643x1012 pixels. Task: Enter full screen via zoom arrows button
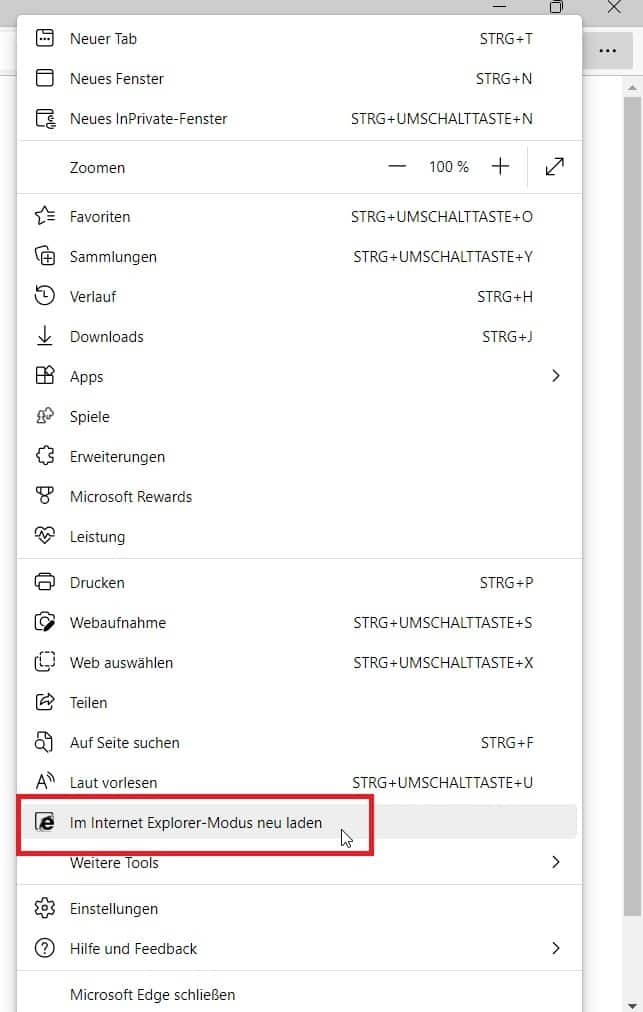(554, 167)
